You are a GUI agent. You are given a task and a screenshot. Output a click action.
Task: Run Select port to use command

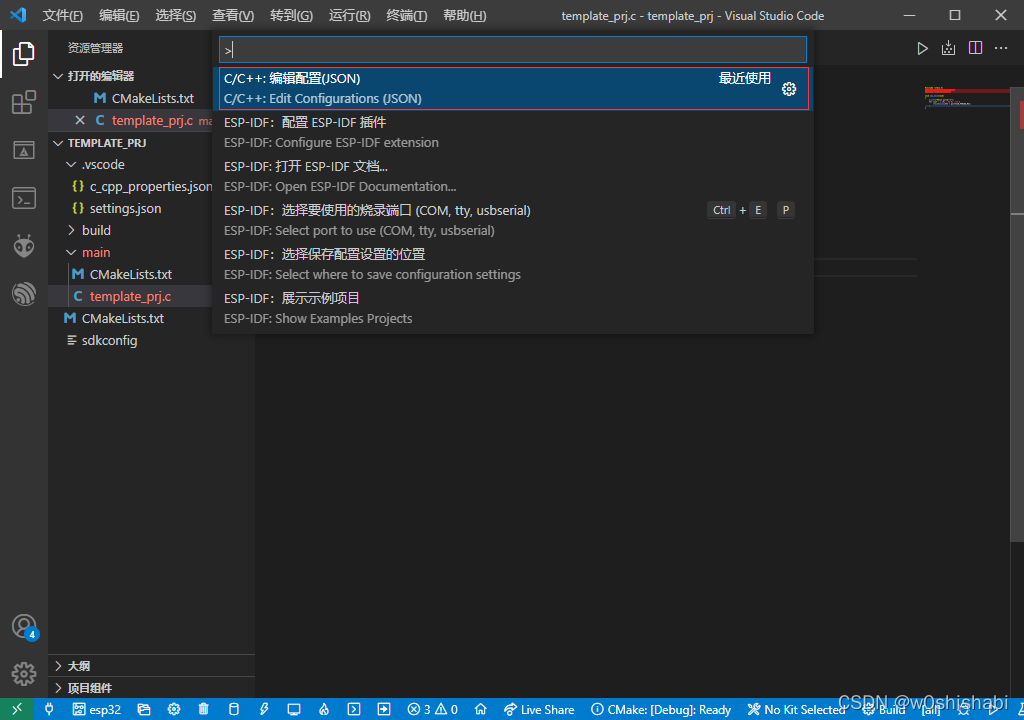click(x=514, y=220)
